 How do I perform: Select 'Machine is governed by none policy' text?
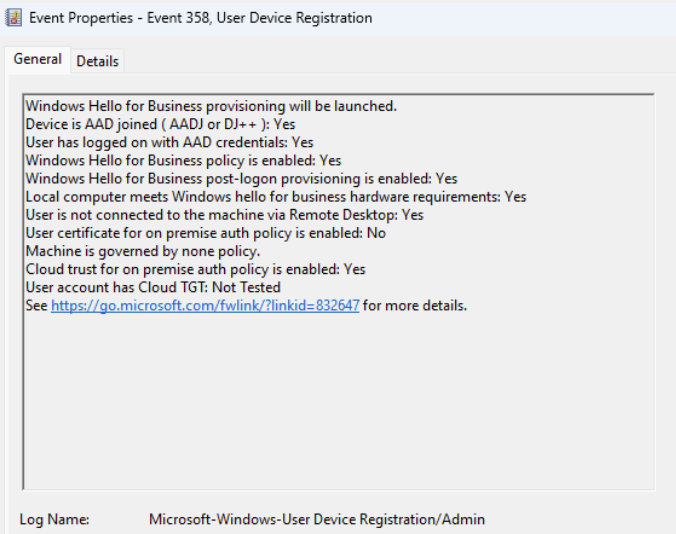tap(142, 251)
